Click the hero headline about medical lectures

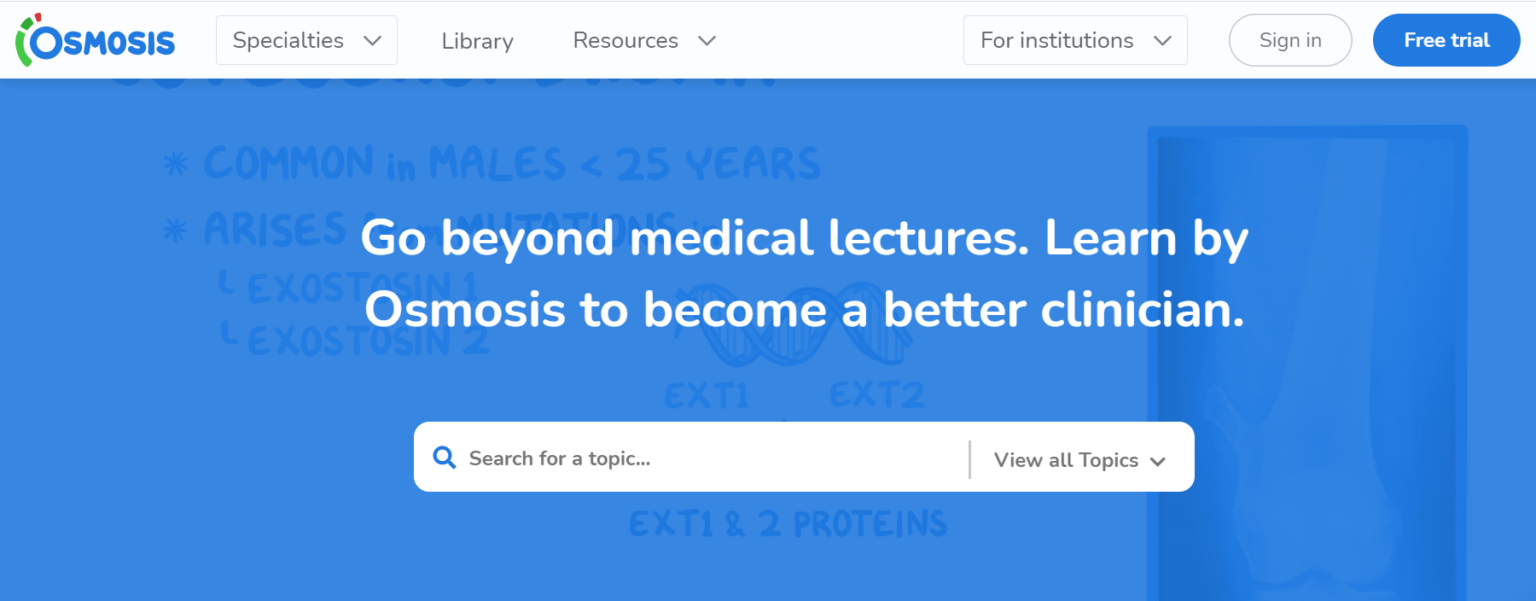[804, 274]
